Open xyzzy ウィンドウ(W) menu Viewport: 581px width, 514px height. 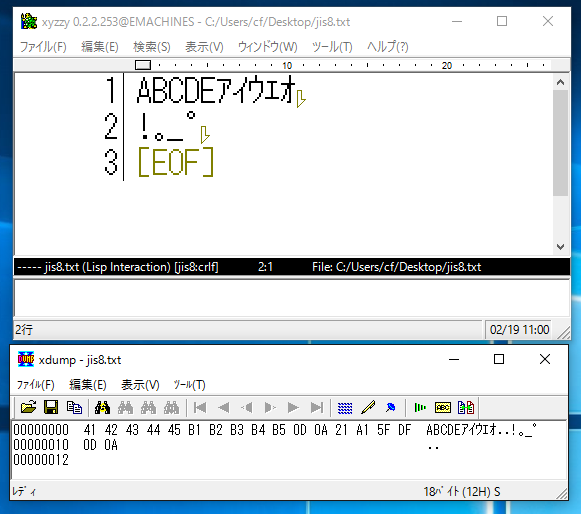pyautogui.click(x=267, y=47)
